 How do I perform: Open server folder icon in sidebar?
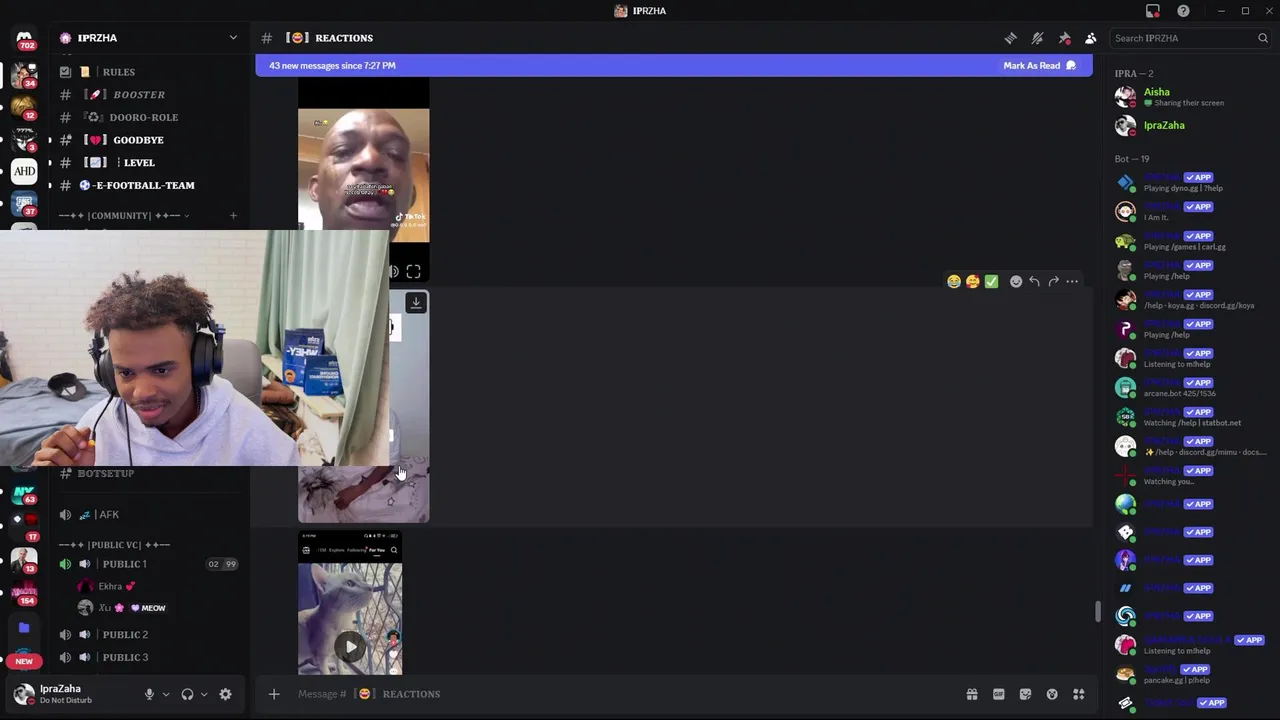(24, 628)
